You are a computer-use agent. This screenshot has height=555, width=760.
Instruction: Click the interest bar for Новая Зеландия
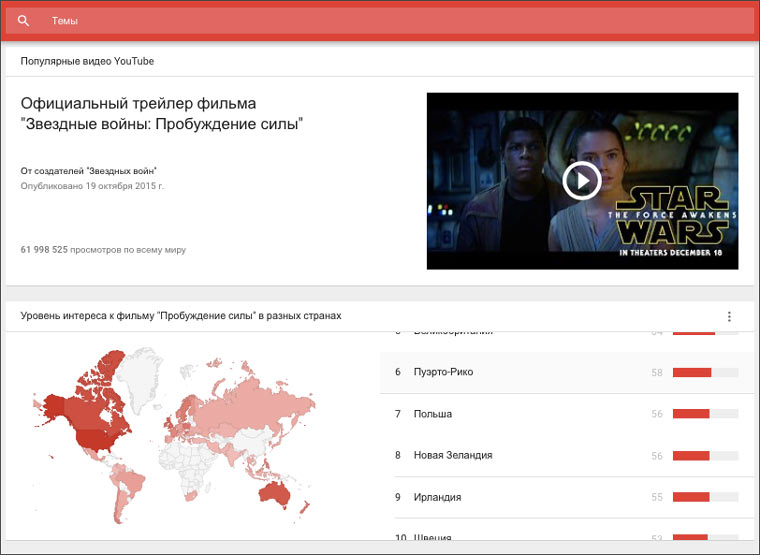(x=706, y=456)
